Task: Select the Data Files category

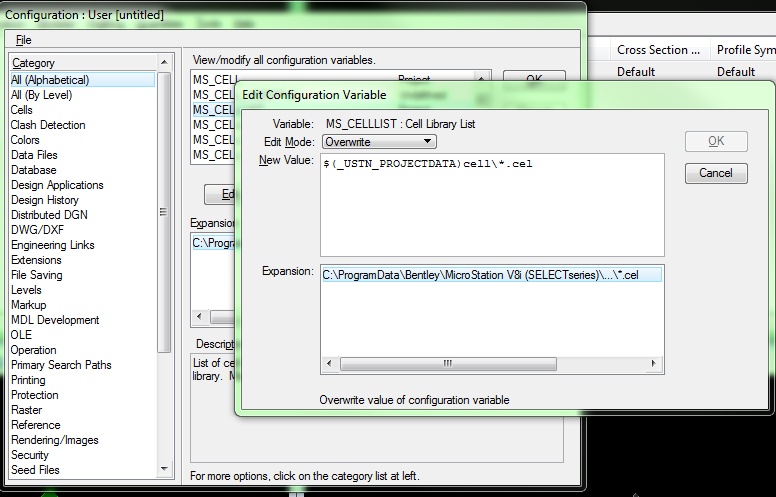Action: [34, 155]
